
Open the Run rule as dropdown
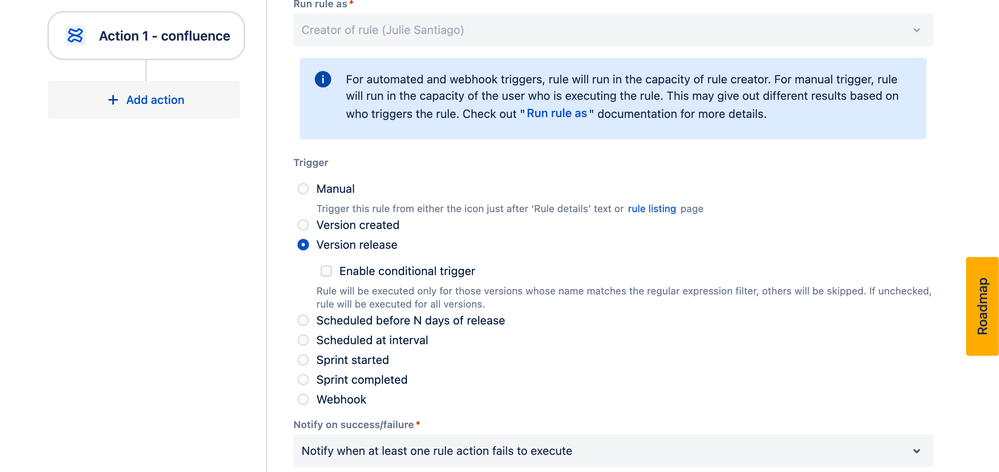(613, 30)
